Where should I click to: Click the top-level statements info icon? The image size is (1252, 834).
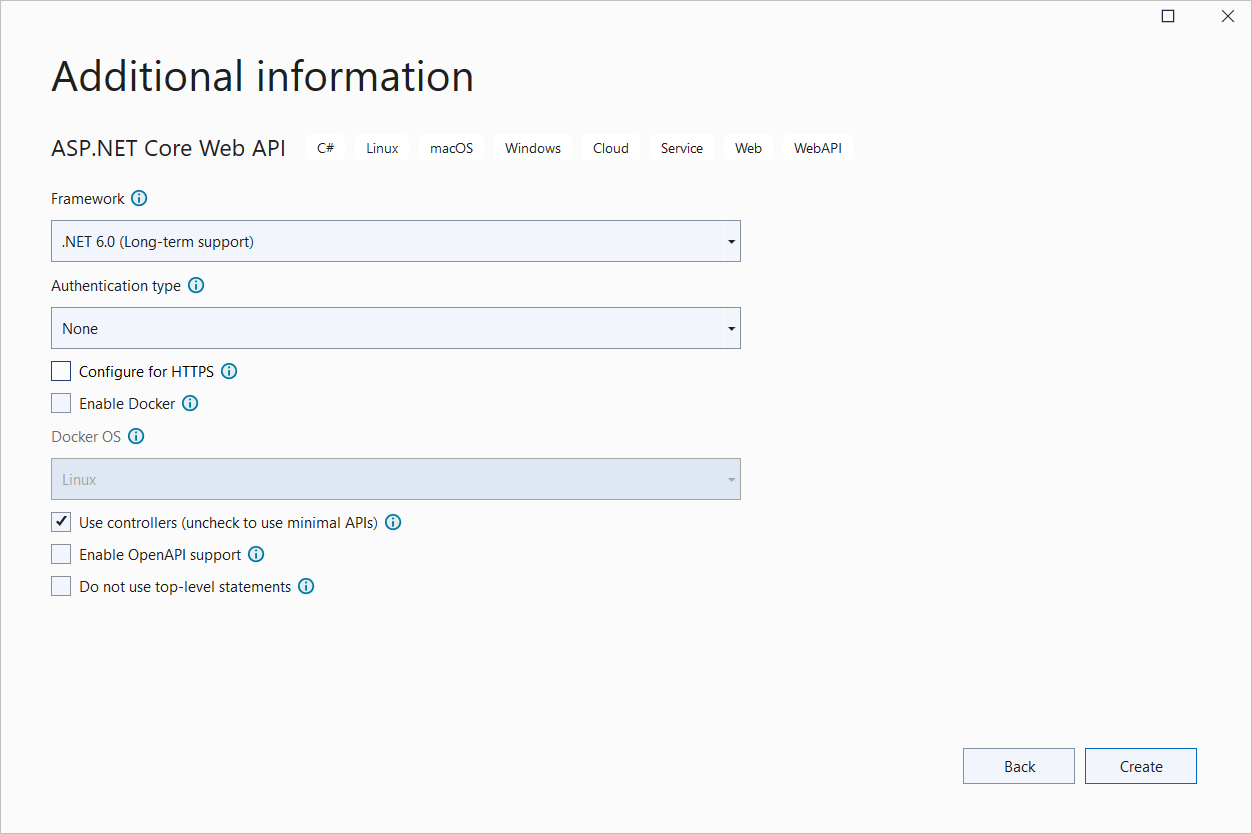pyautogui.click(x=306, y=586)
